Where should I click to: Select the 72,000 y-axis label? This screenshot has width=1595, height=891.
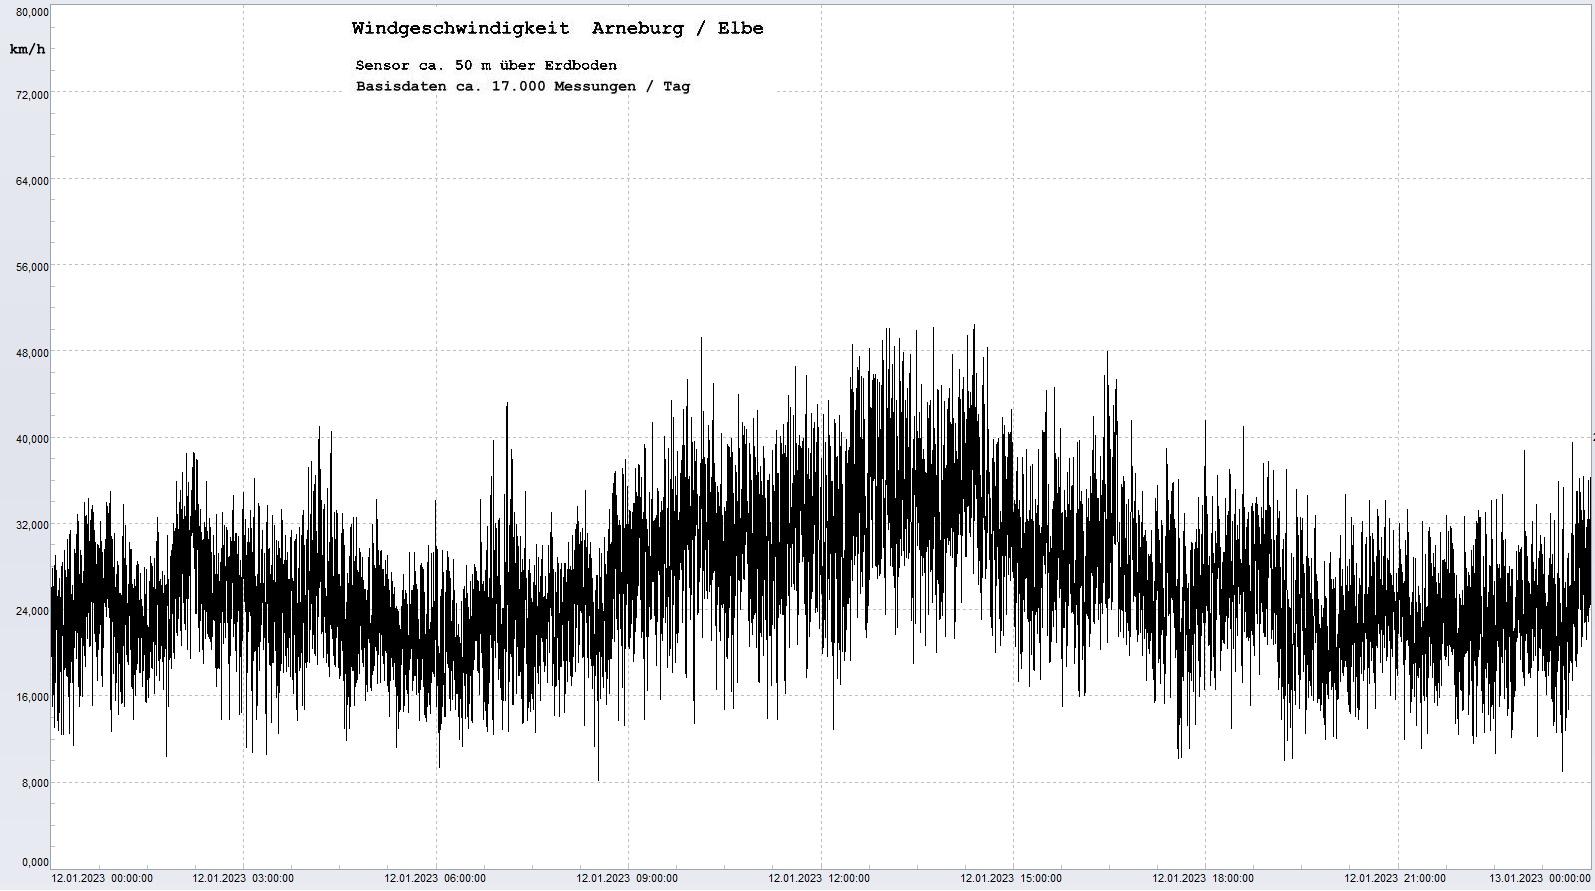[31, 95]
